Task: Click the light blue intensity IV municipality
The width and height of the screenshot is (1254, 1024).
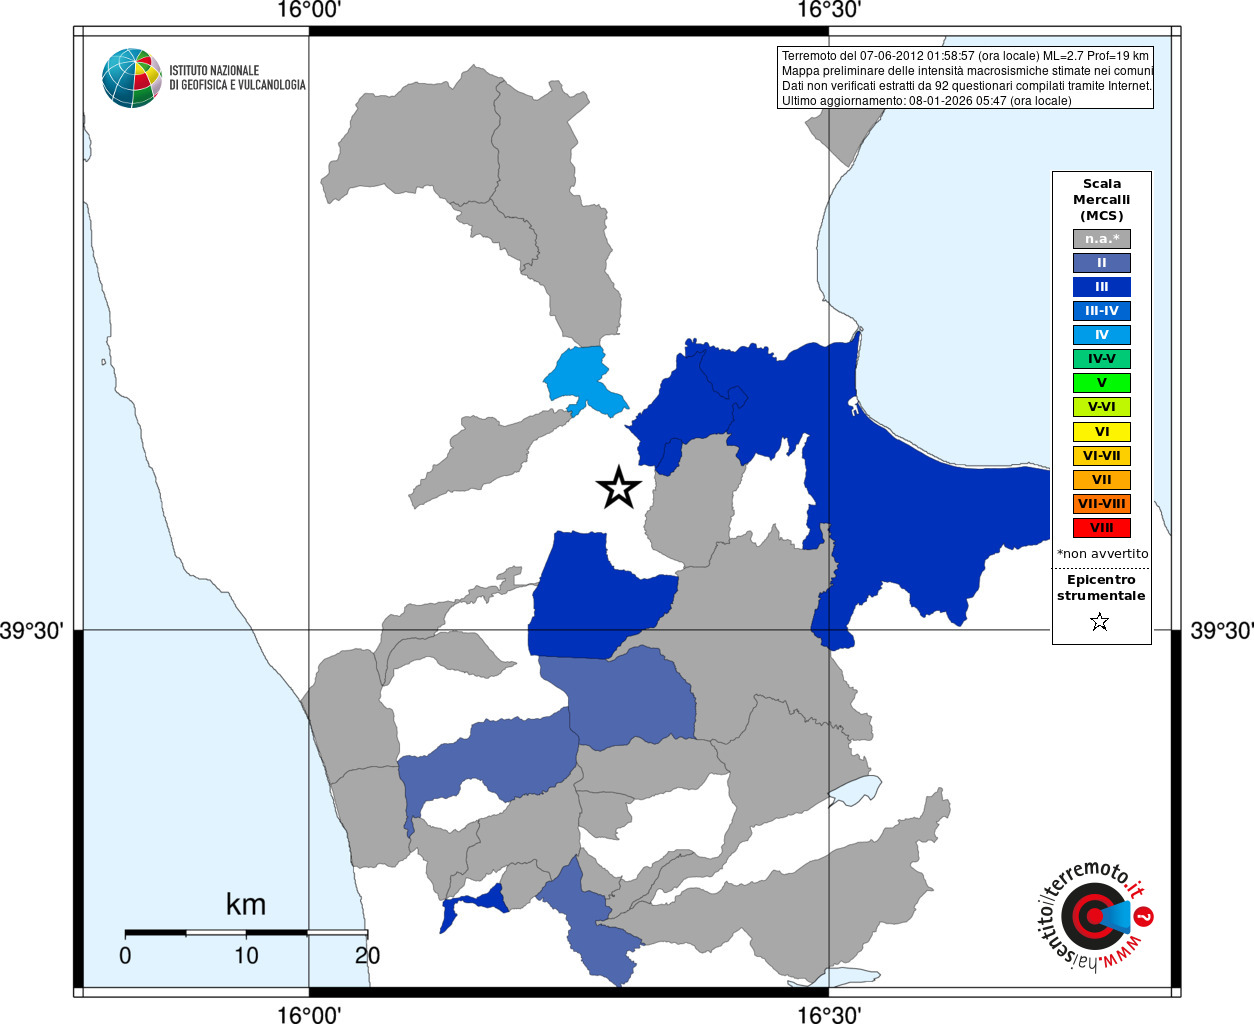Action: pyautogui.click(x=583, y=380)
